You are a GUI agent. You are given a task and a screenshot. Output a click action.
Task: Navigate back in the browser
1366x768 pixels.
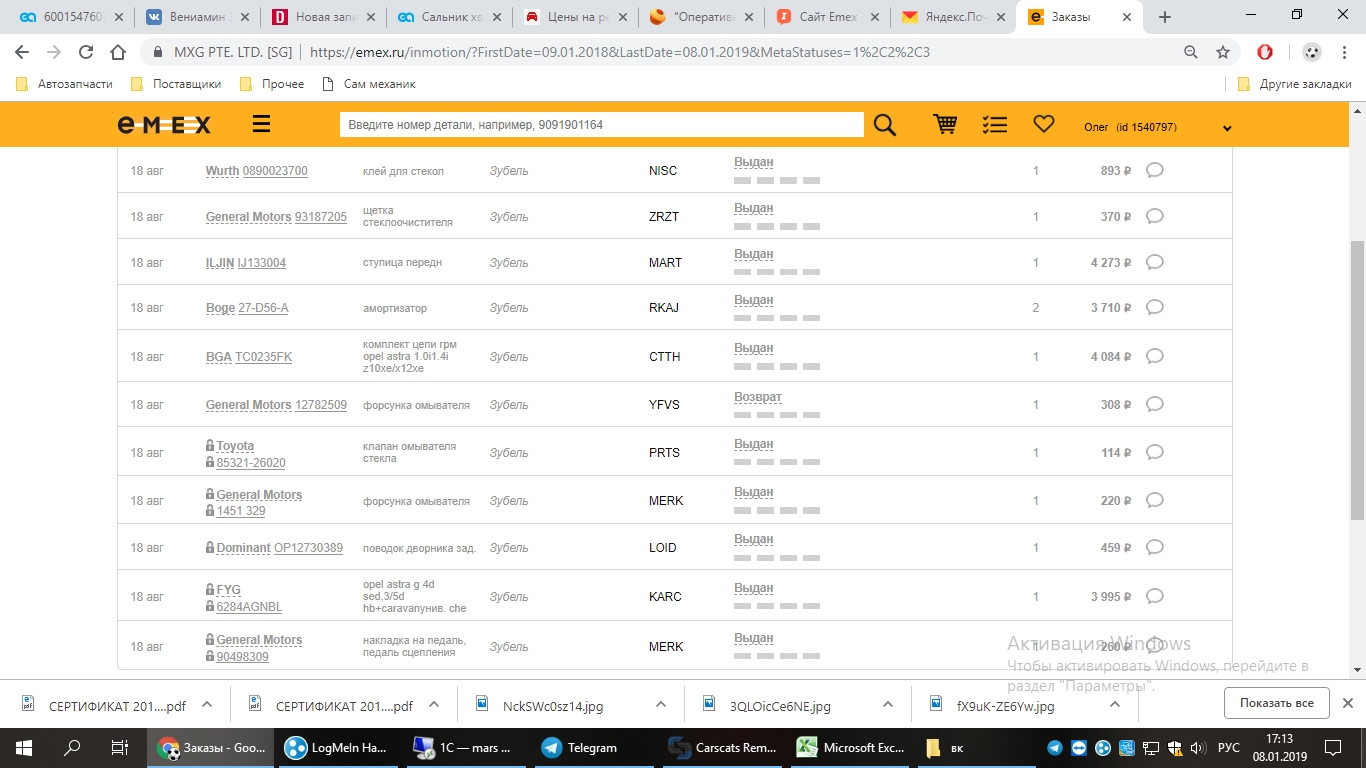pyautogui.click(x=22, y=52)
